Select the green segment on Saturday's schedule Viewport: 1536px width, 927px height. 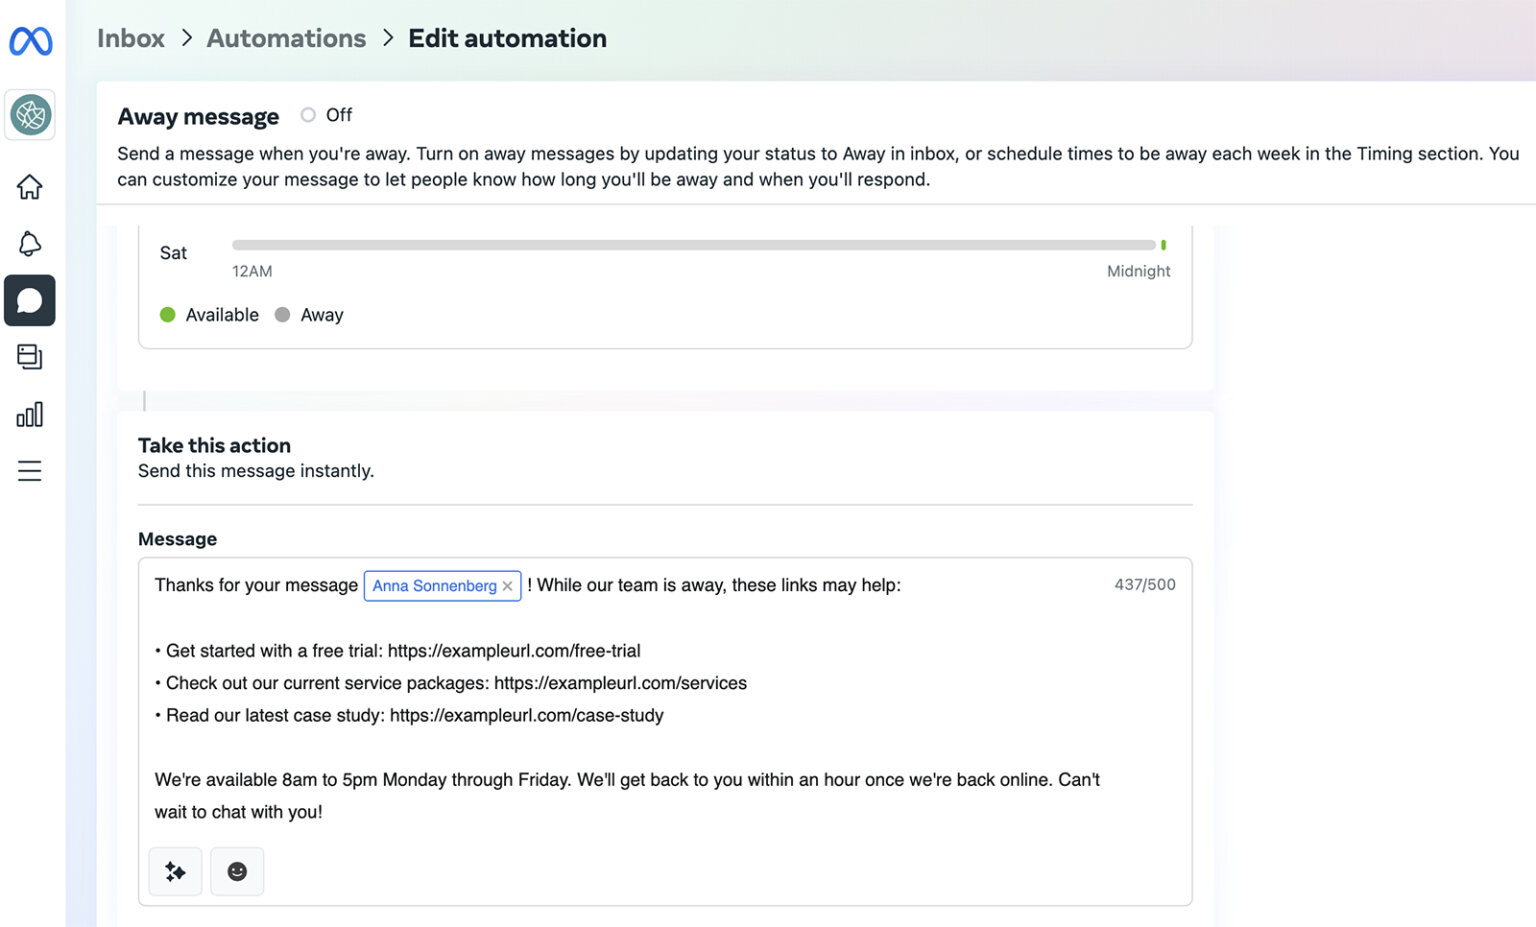[x=1162, y=244]
